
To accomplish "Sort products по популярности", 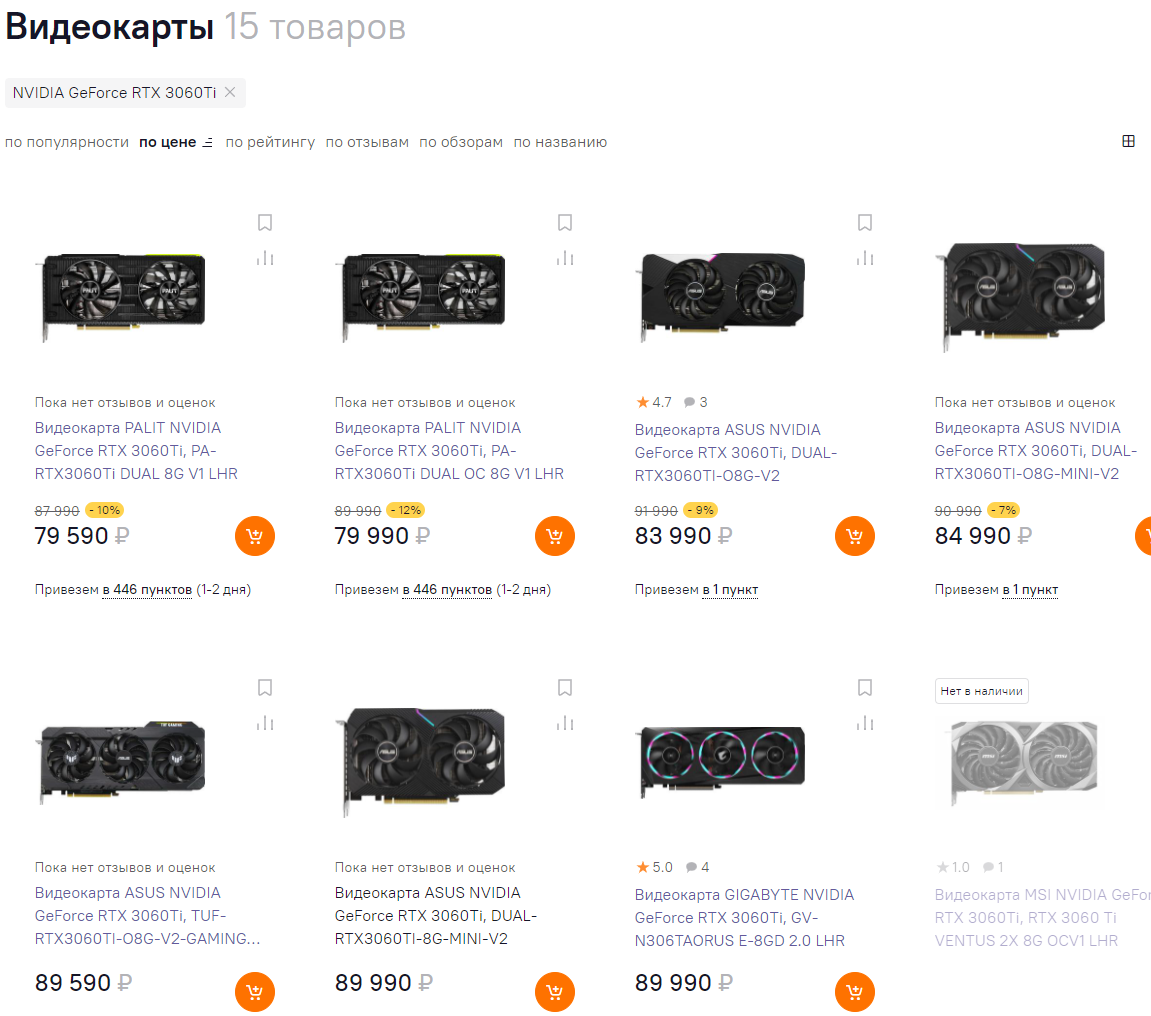I will point(67,142).
